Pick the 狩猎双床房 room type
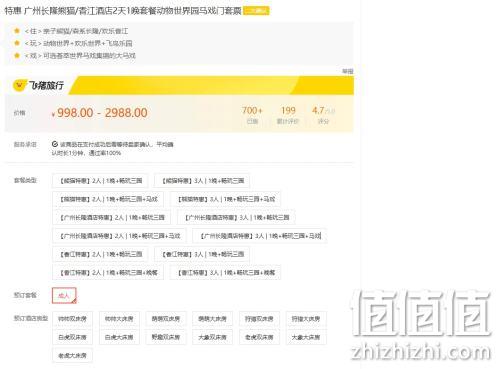Image resolution: width=500 pixels, height=369 pixels. coord(259,319)
